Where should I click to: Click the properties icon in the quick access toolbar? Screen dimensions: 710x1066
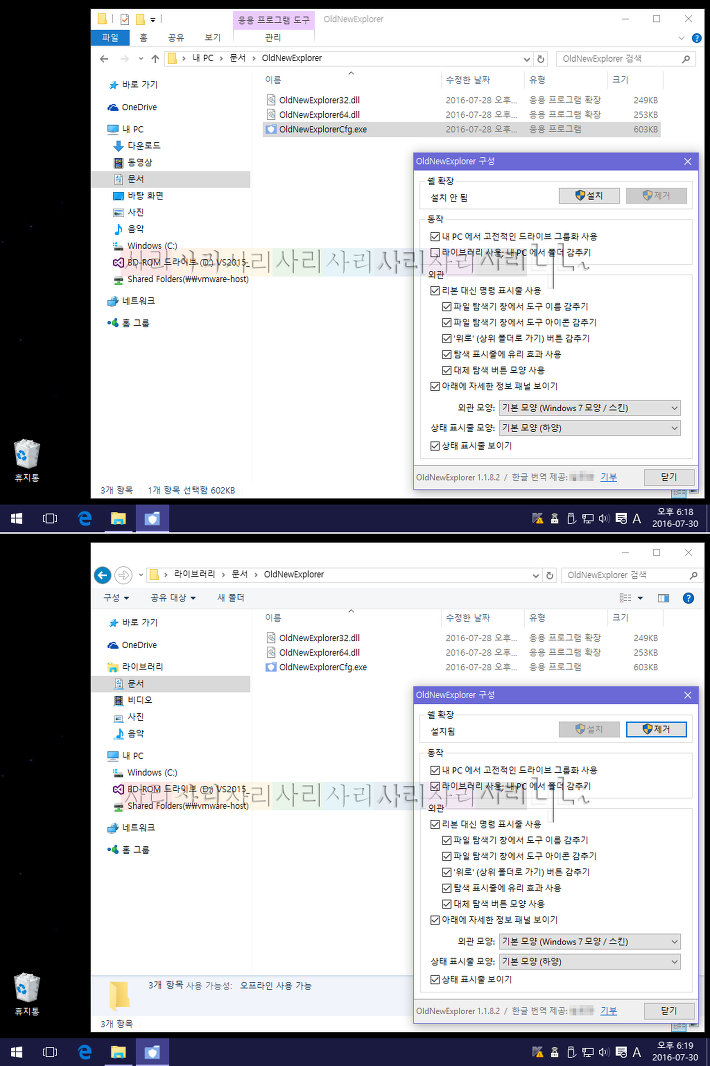pyautogui.click(x=124, y=19)
